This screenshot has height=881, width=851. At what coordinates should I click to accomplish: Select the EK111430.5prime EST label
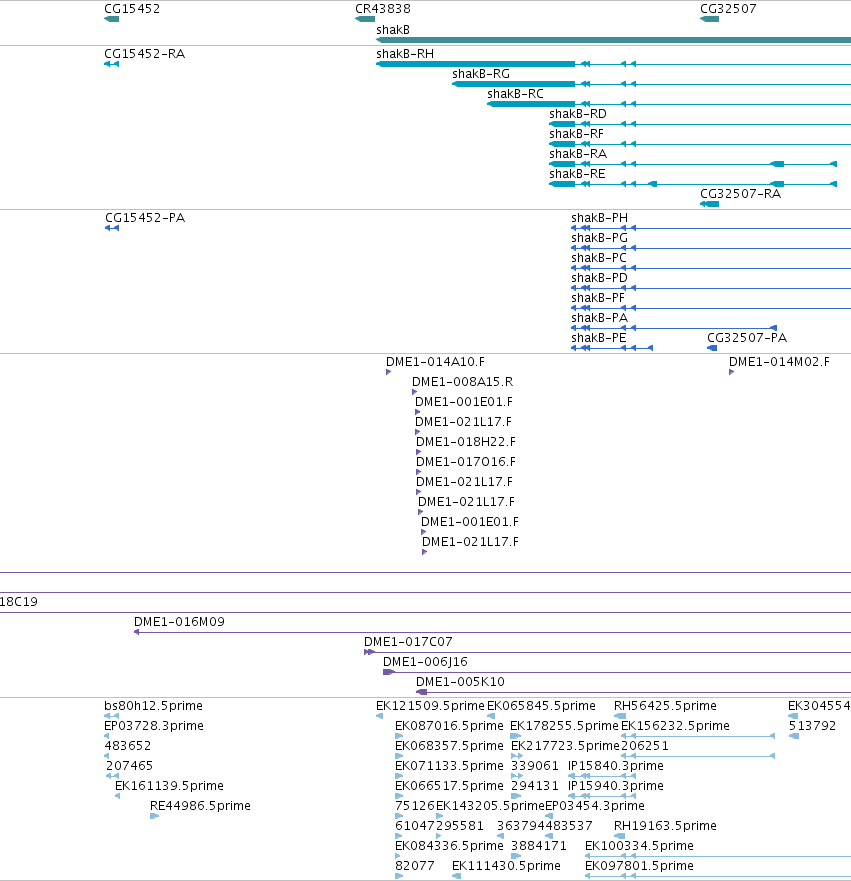point(506,866)
